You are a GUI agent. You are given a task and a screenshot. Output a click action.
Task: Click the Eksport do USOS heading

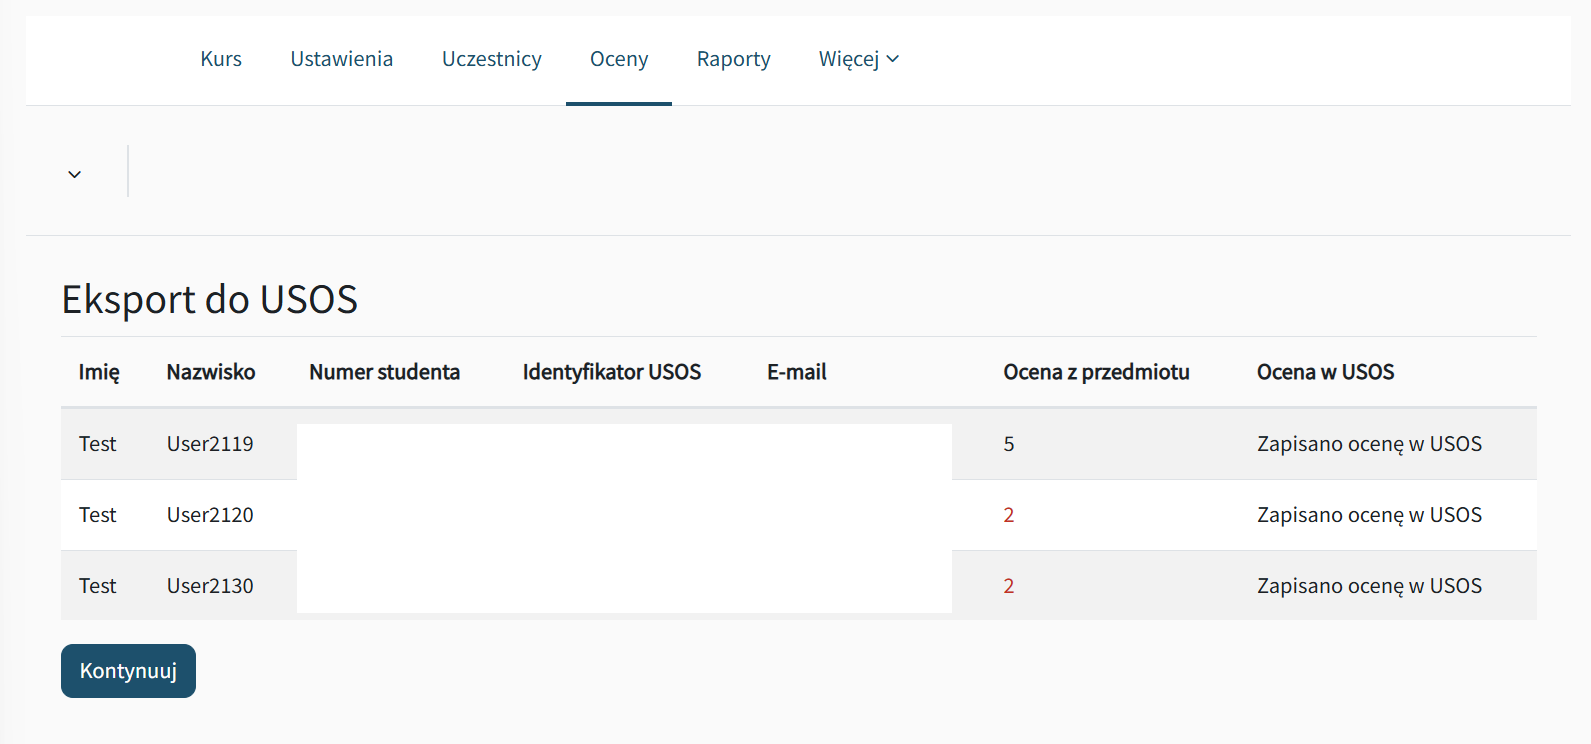[210, 300]
